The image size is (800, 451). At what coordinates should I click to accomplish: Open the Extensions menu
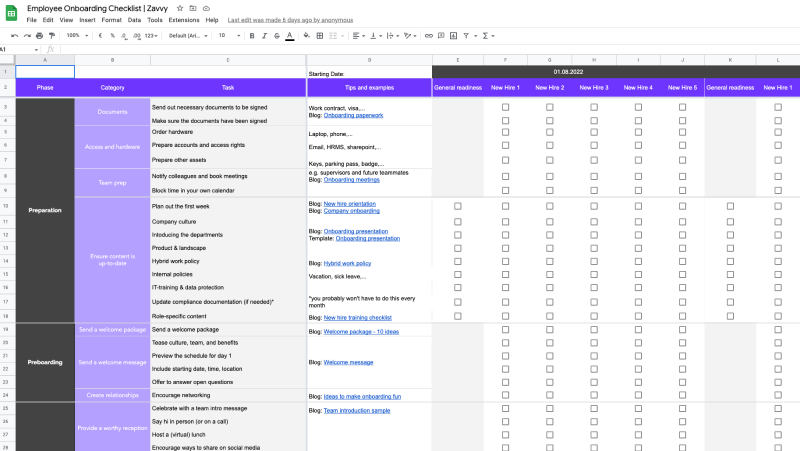pos(183,20)
